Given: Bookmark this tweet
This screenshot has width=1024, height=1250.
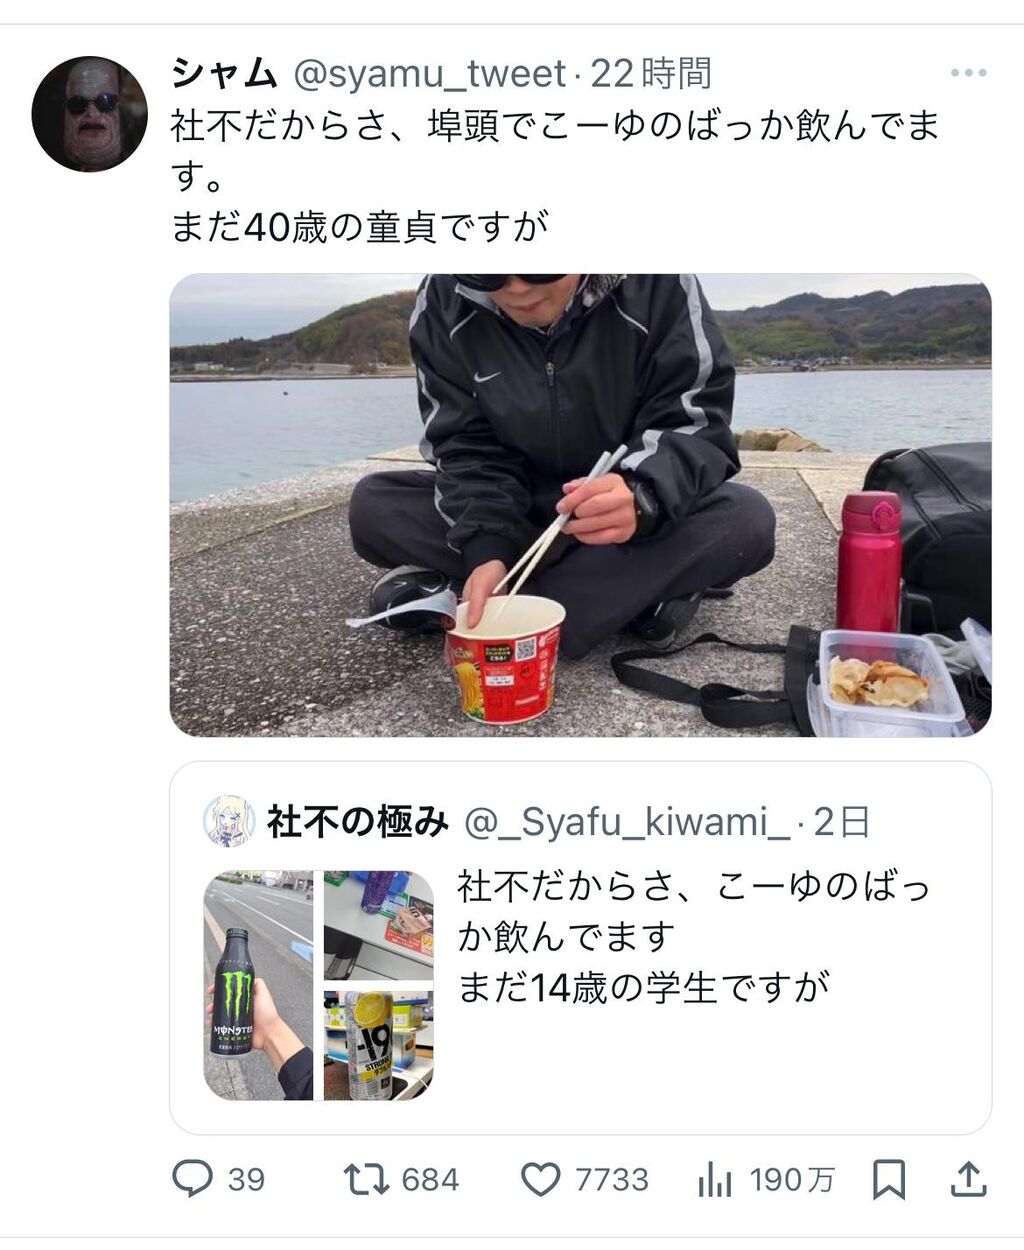Looking at the screenshot, I should [x=888, y=1179].
